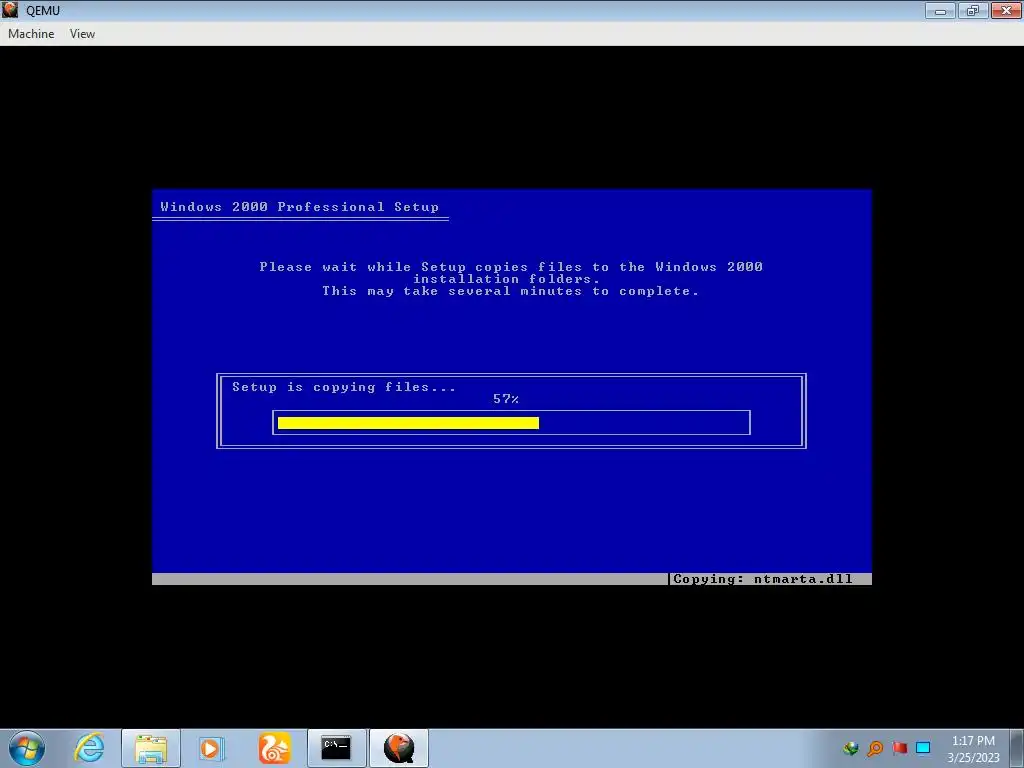Open Windows Media Player from taskbar

point(212,748)
